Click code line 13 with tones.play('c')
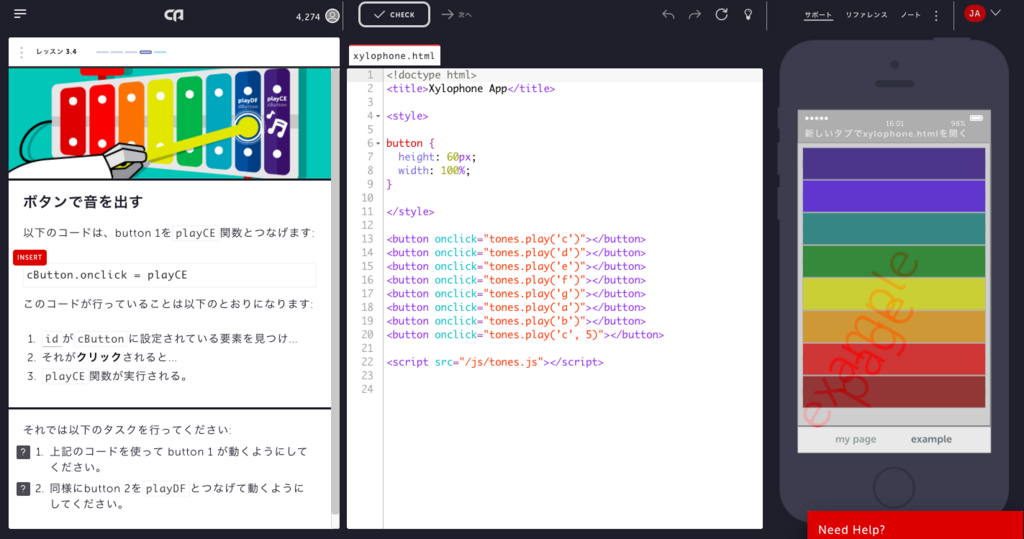The width and height of the screenshot is (1024, 539). pyautogui.click(x=516, y=239)
